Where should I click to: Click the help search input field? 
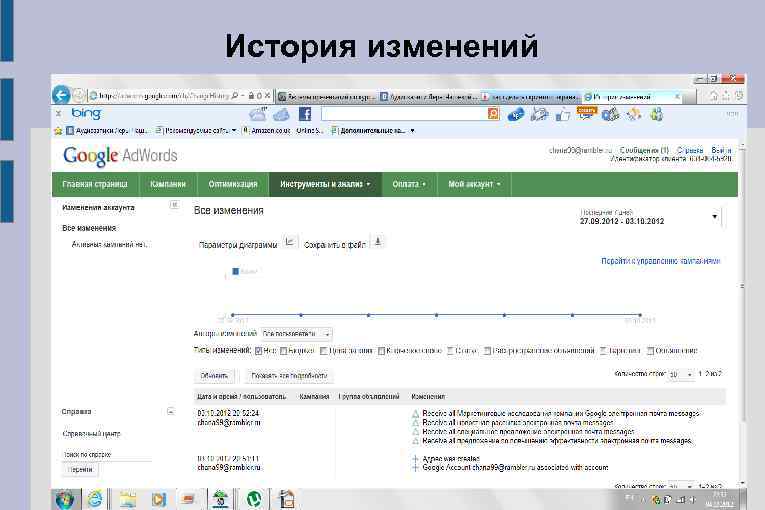(107, 454)
